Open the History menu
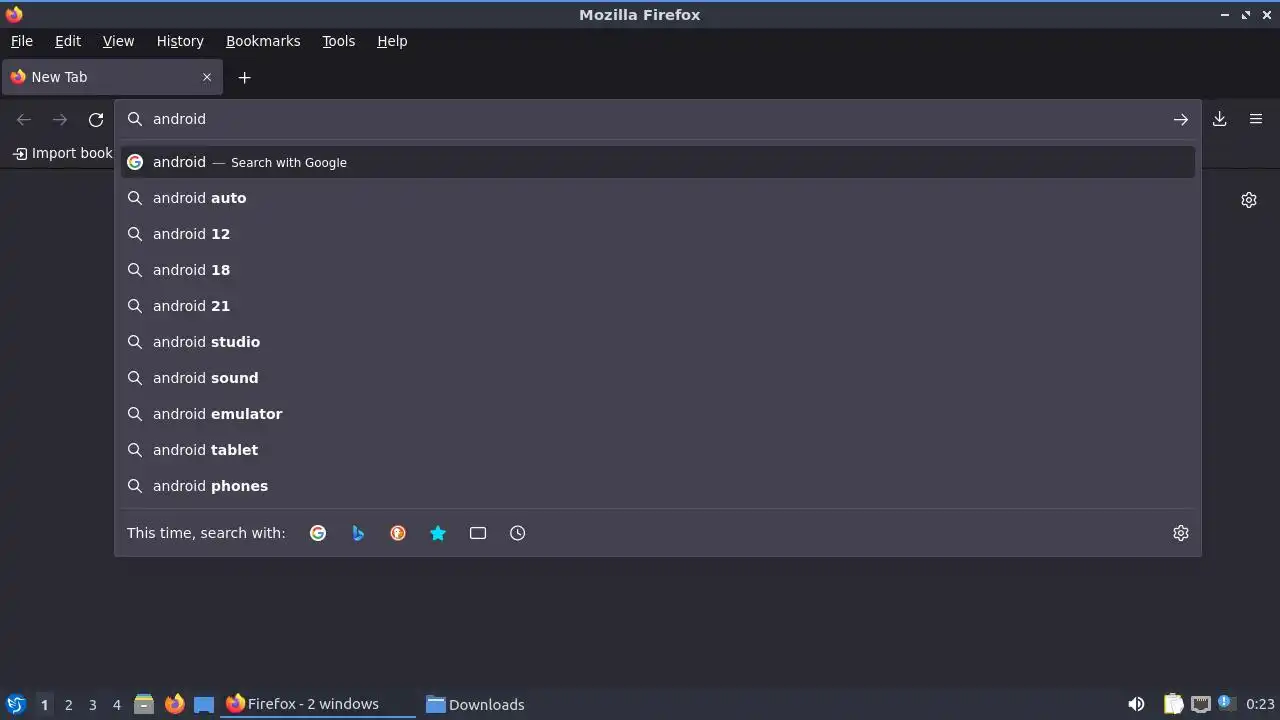This screenshot has height=720, width=1280. (180, 41)
